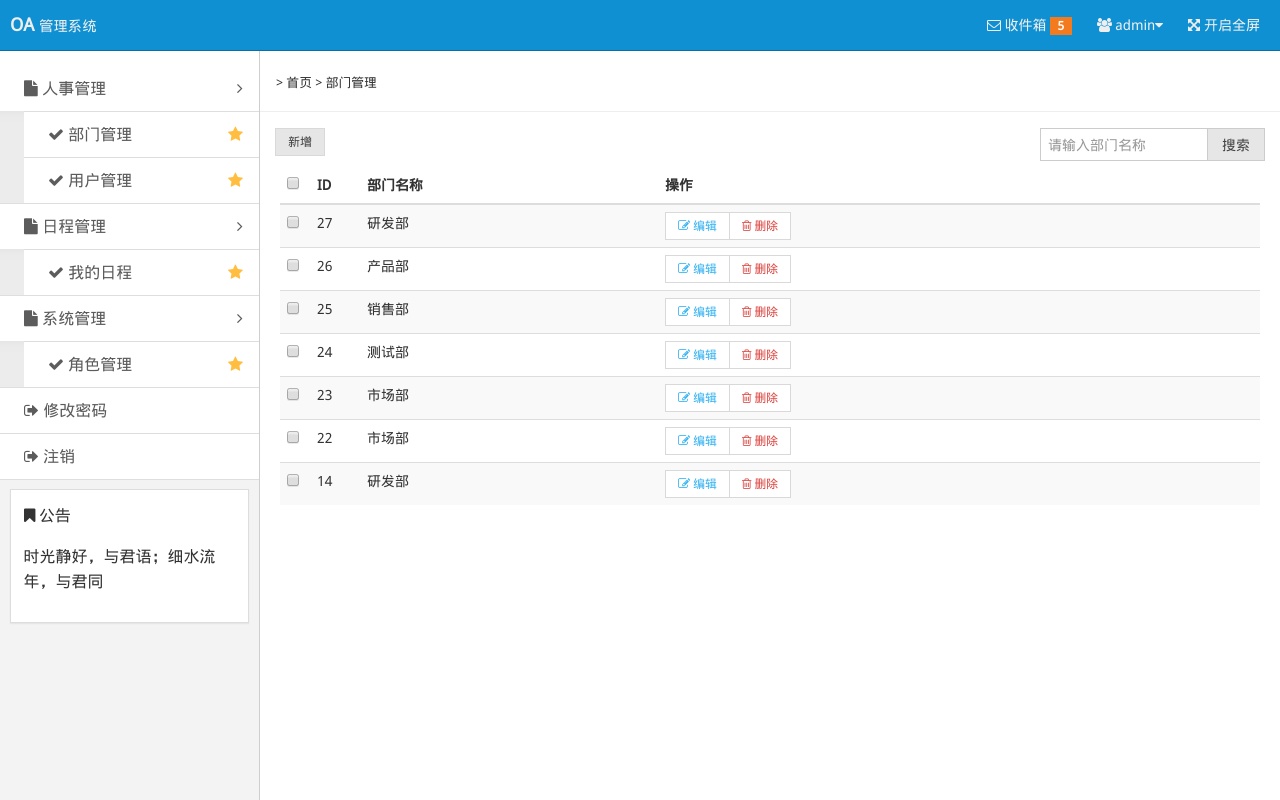Screen dimensions: 1280x800
Task: Check the box for ID 24 测试部
Action: (293, 351)
